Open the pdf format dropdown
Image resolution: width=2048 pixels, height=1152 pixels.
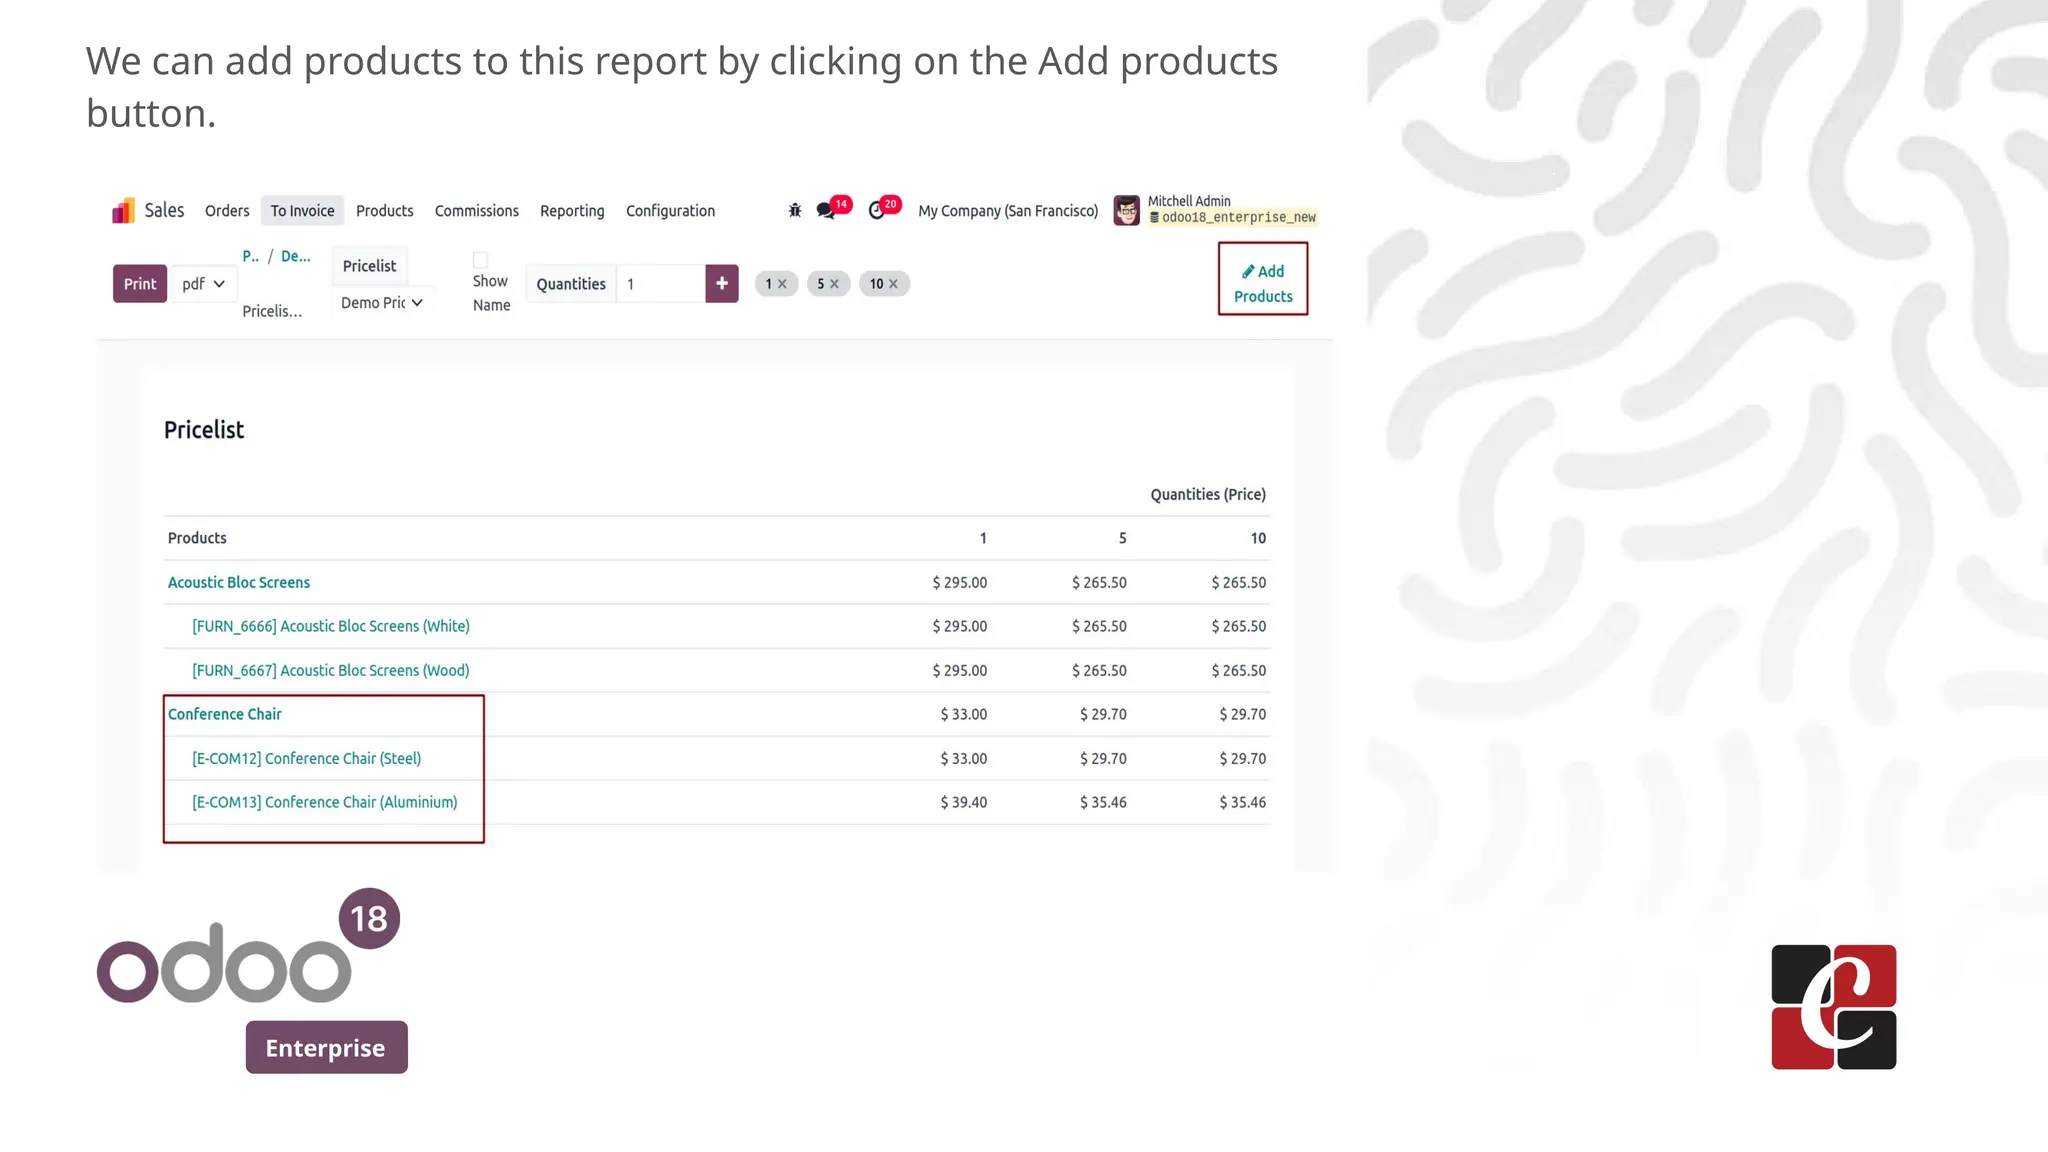pyautogui.click(x=204, y=284)
